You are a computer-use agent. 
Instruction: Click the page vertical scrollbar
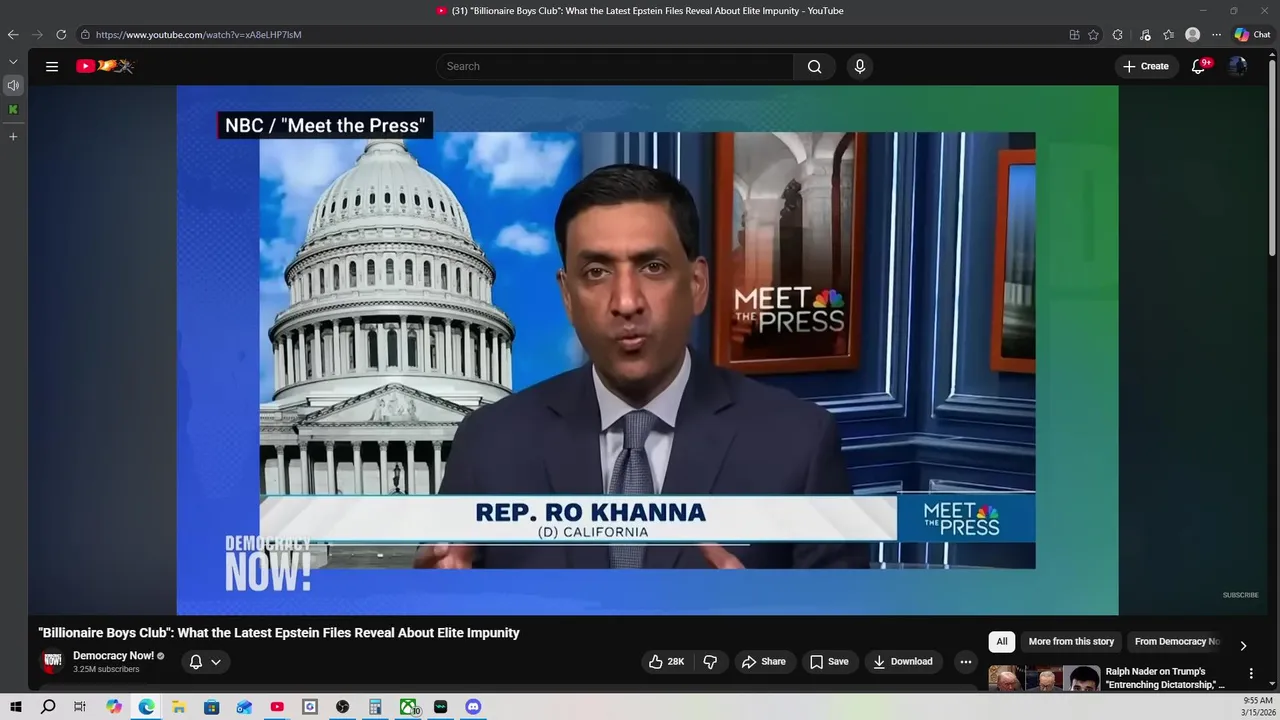(x=1273, y=160)
